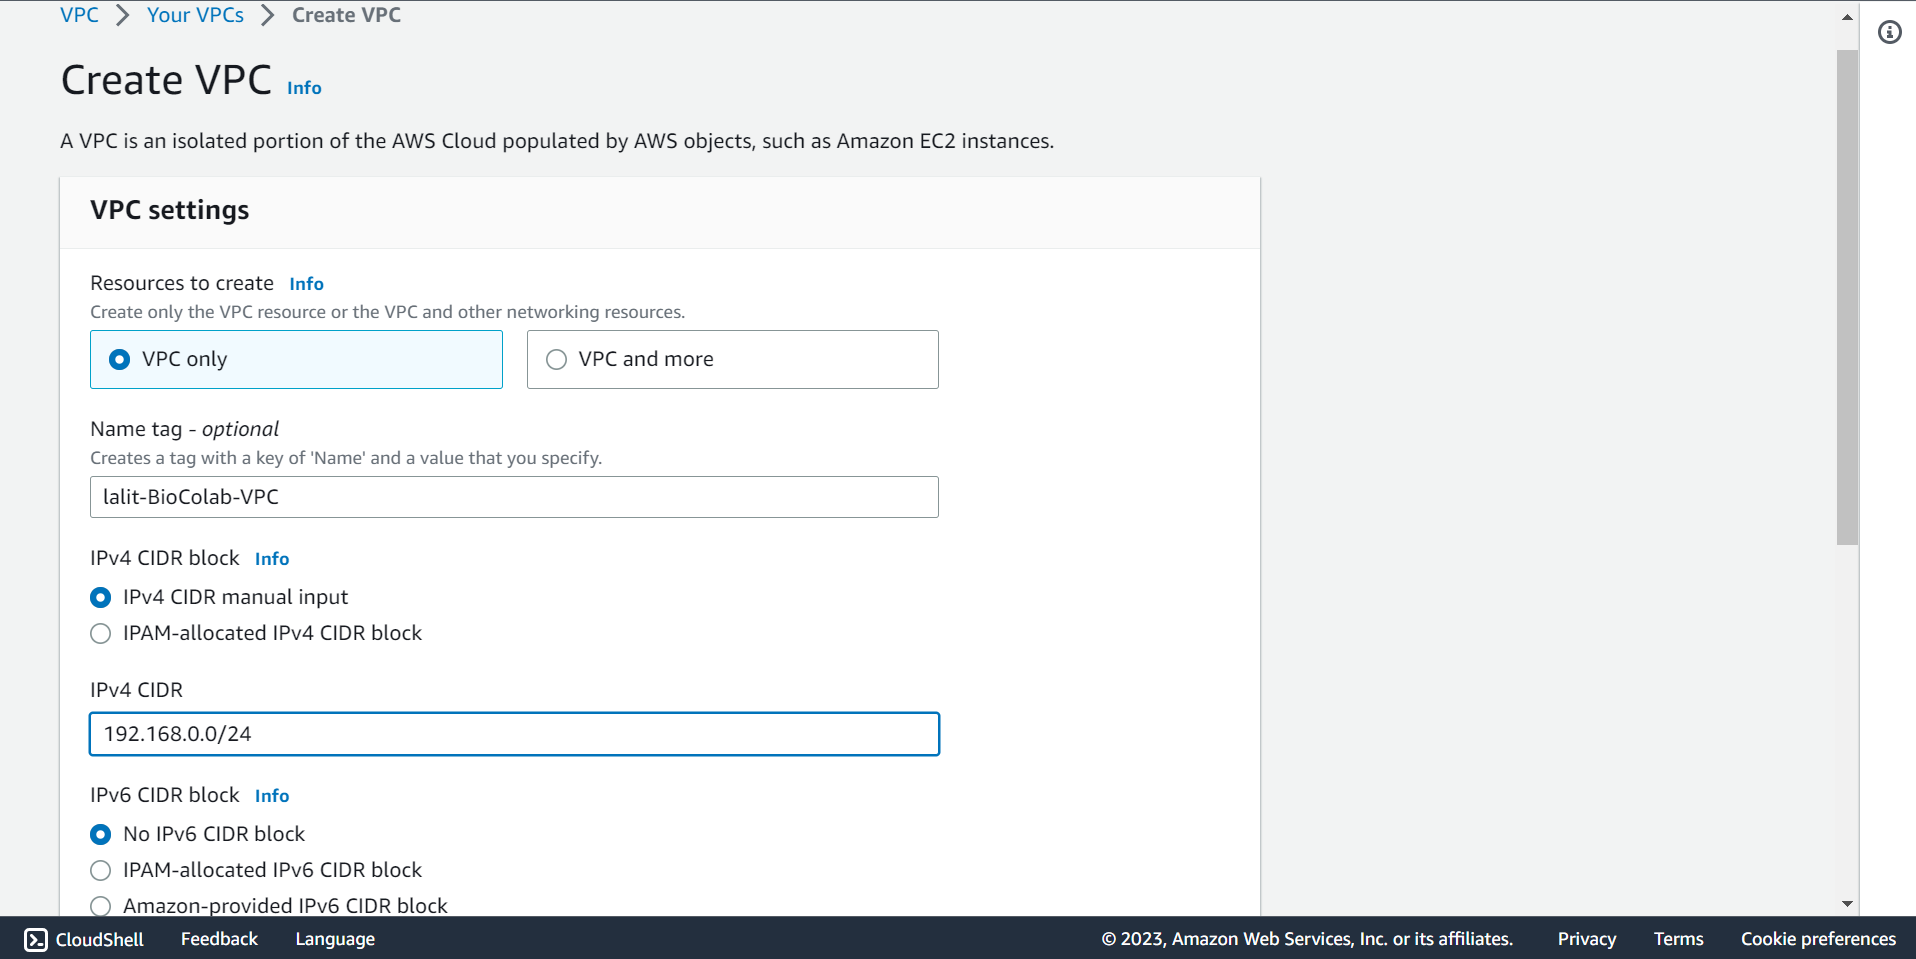
Task: Open Info link for IPv6 CIDR block
Action: point(272,796)
